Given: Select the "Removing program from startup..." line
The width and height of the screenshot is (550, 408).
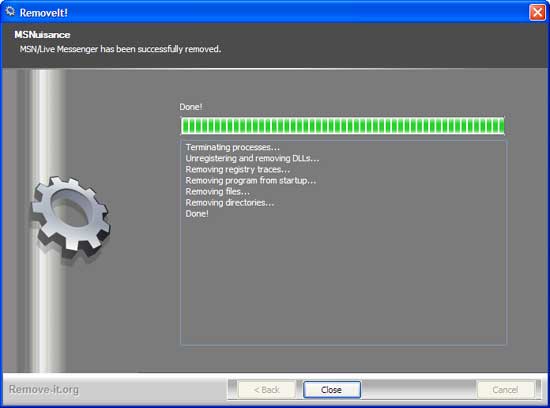Looking at the screenshot, I should tap(250, 180).
